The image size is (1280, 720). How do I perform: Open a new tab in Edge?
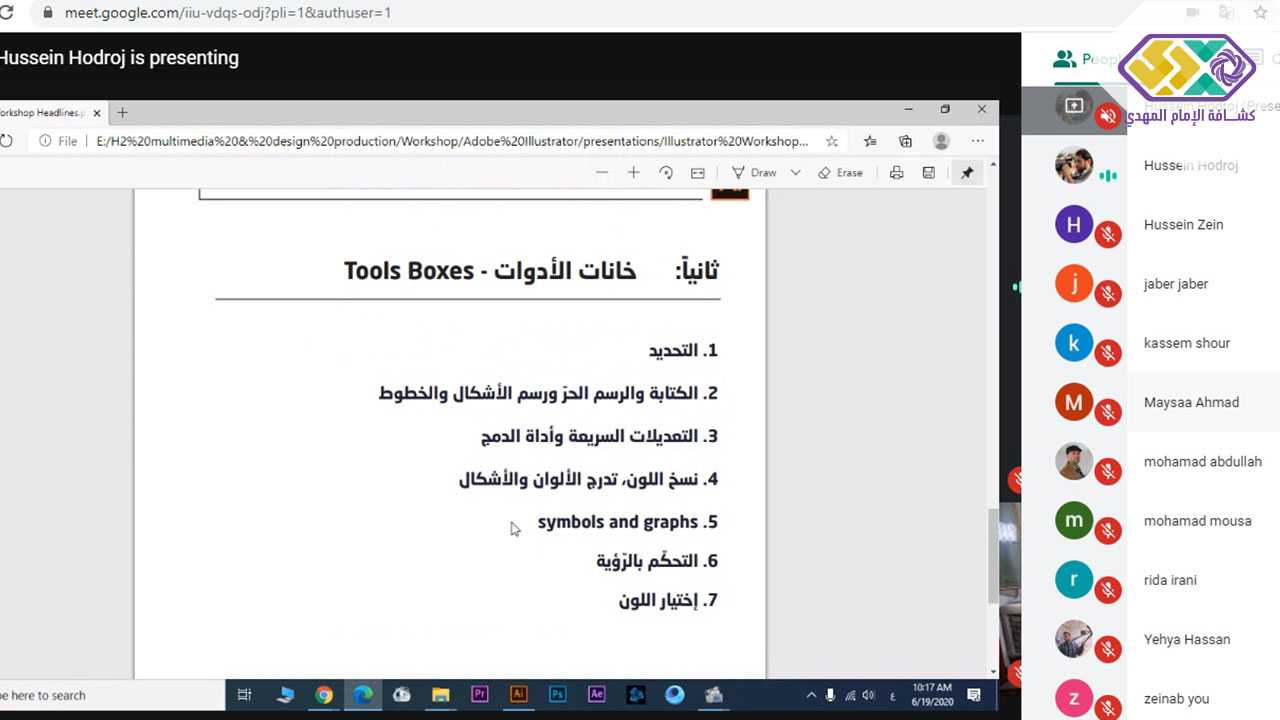pos(122,112)
